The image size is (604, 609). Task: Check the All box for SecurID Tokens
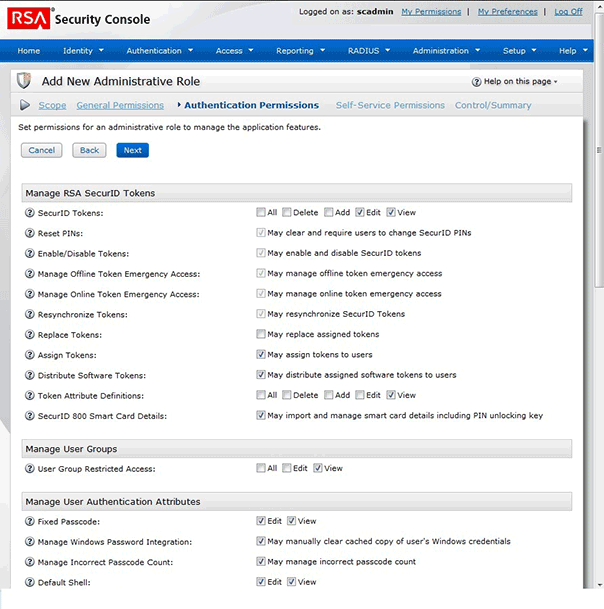tap(261, 212)
